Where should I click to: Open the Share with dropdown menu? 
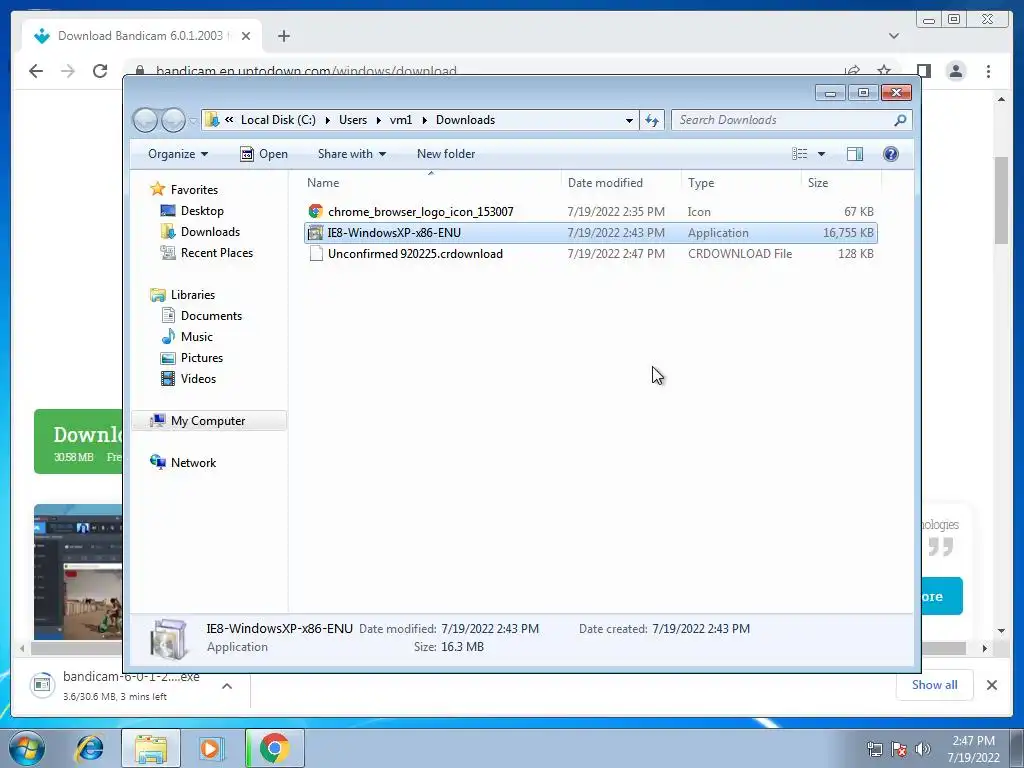pos(351,153)
